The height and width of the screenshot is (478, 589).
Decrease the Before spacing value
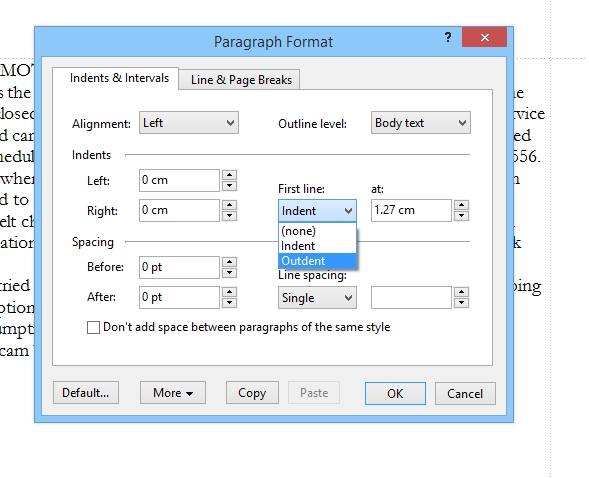(229, 273)
